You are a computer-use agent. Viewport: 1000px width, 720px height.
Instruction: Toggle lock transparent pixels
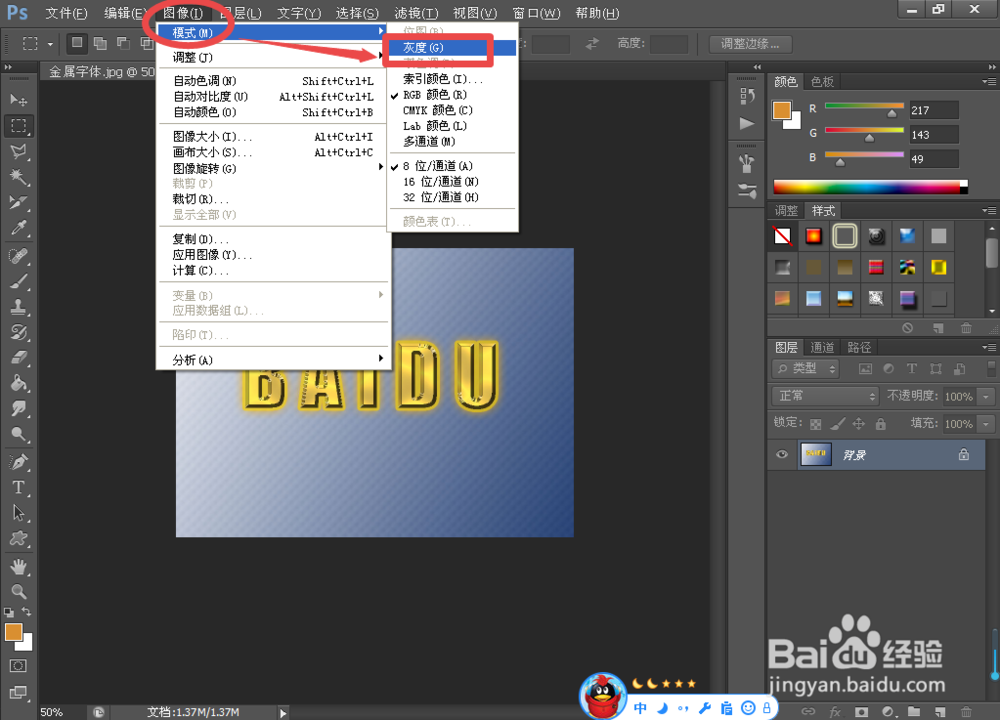coord(816,423)
